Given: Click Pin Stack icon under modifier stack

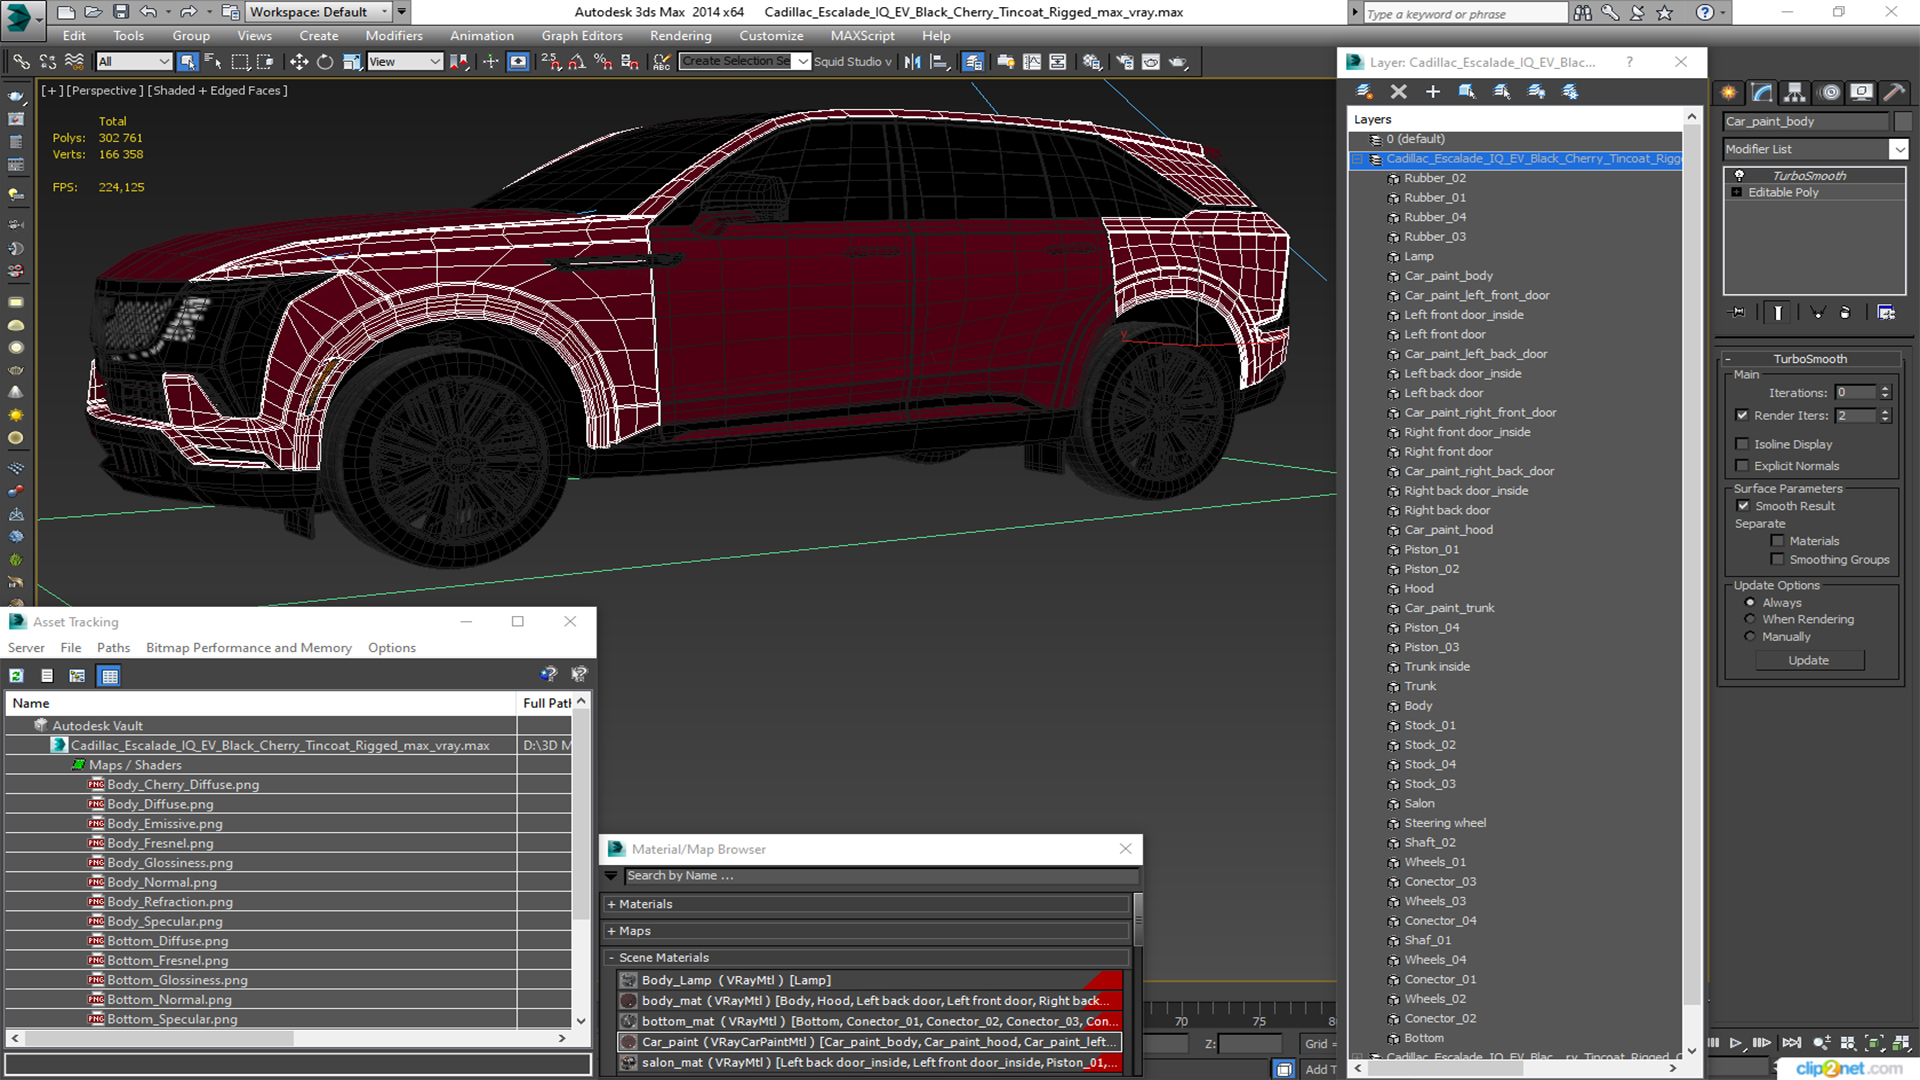Looking at the screenshot, I should (x=1738, y=313).
